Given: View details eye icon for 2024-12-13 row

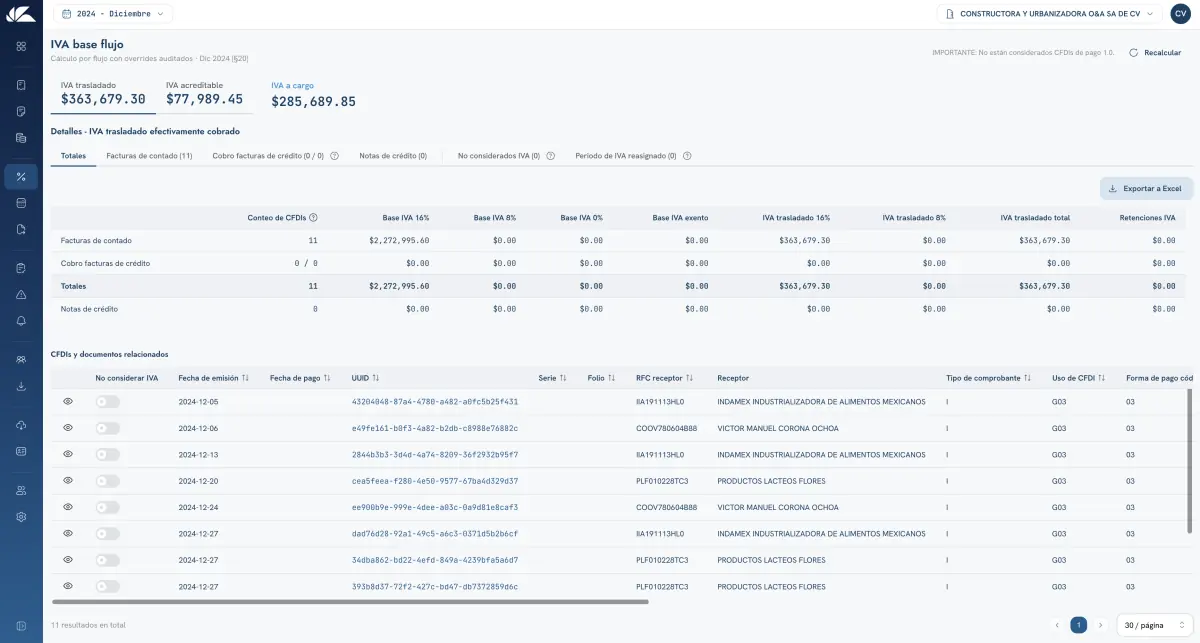Looking at the screenshot, I should [68, 454].
